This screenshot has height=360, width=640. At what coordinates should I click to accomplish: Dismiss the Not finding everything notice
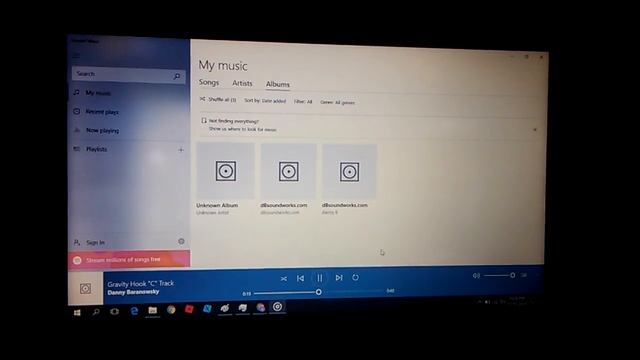(535, 130)
